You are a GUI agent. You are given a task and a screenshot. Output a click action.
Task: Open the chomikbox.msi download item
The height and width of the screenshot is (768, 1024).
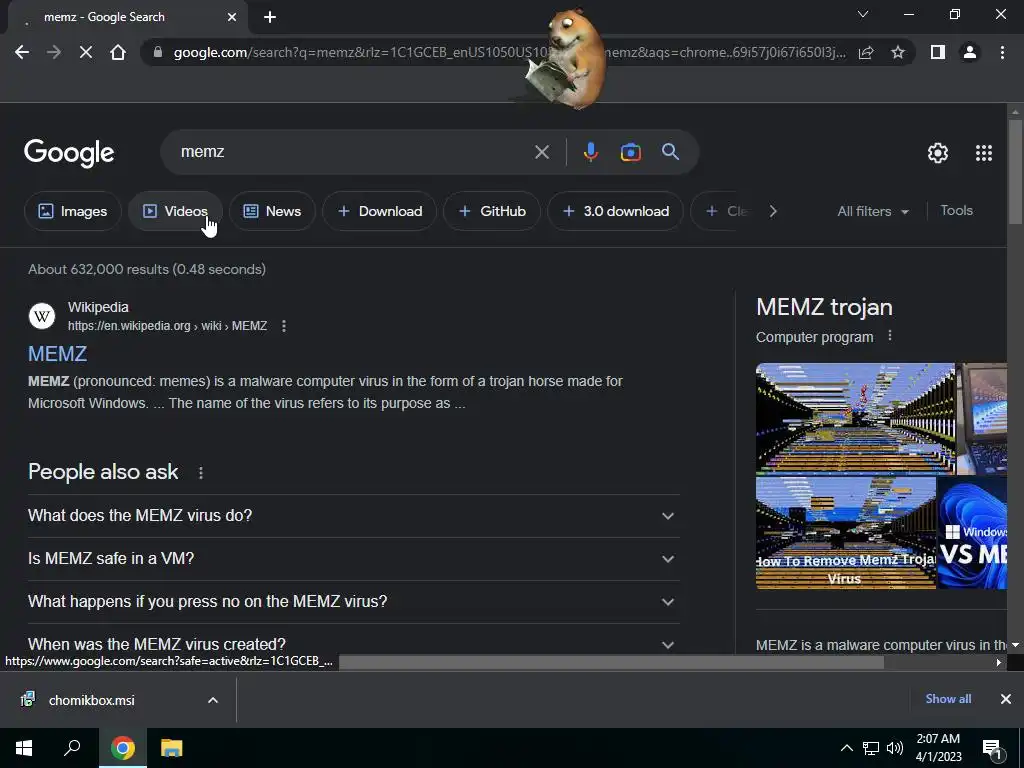tap(91, 700)
